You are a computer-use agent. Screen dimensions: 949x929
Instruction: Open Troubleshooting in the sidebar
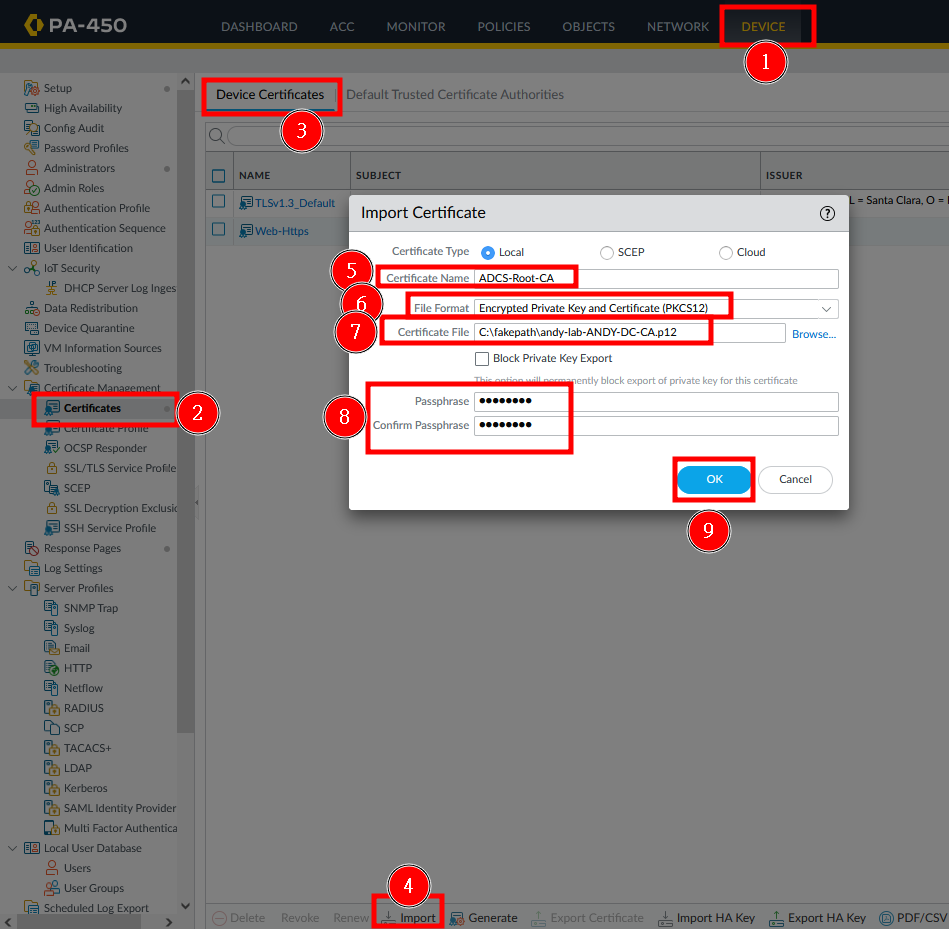click(82, 368)
